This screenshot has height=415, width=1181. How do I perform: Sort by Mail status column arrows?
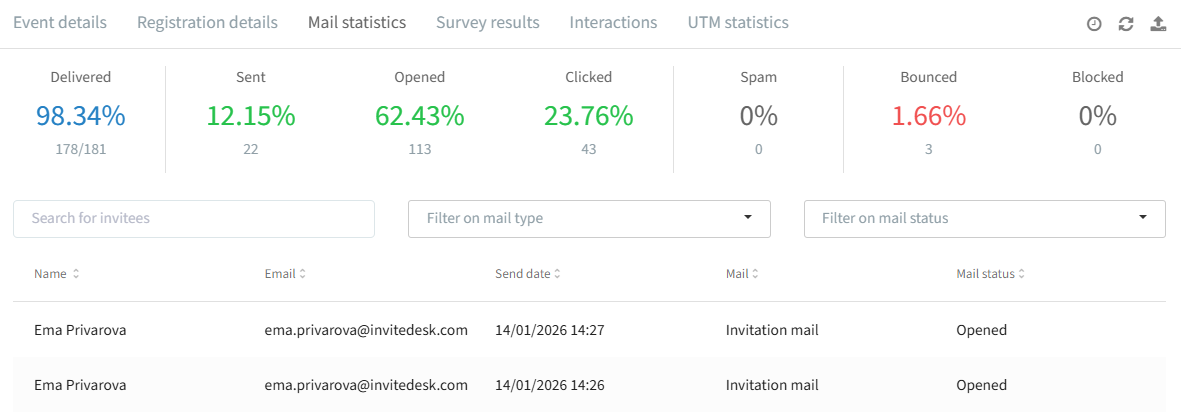pyautogui.click(x=1022, y=274)
